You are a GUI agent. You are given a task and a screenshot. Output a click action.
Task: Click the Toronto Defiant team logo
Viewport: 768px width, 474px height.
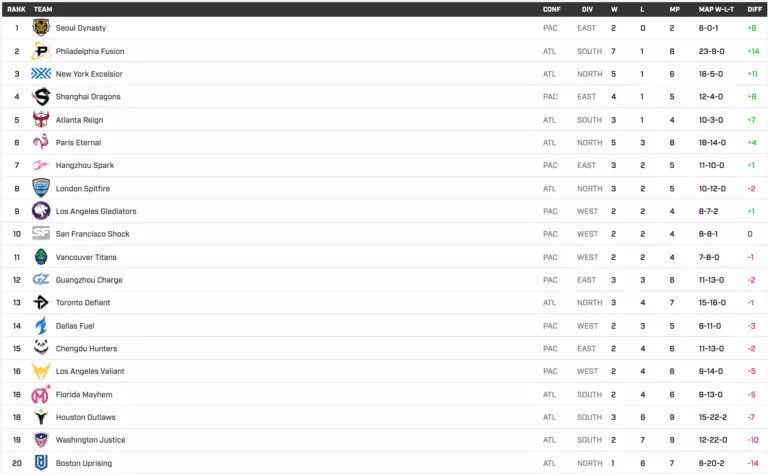[41, 302]
